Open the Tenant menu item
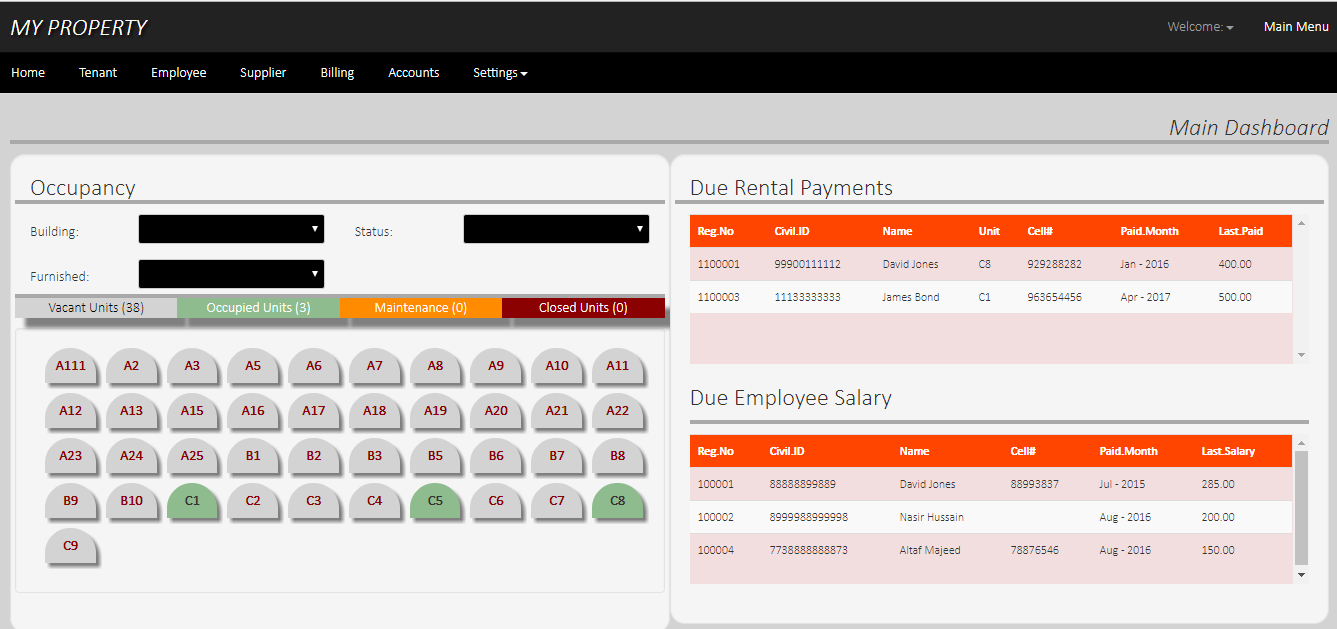Viewport: 1337px width, 629px height. coord(98,73)
